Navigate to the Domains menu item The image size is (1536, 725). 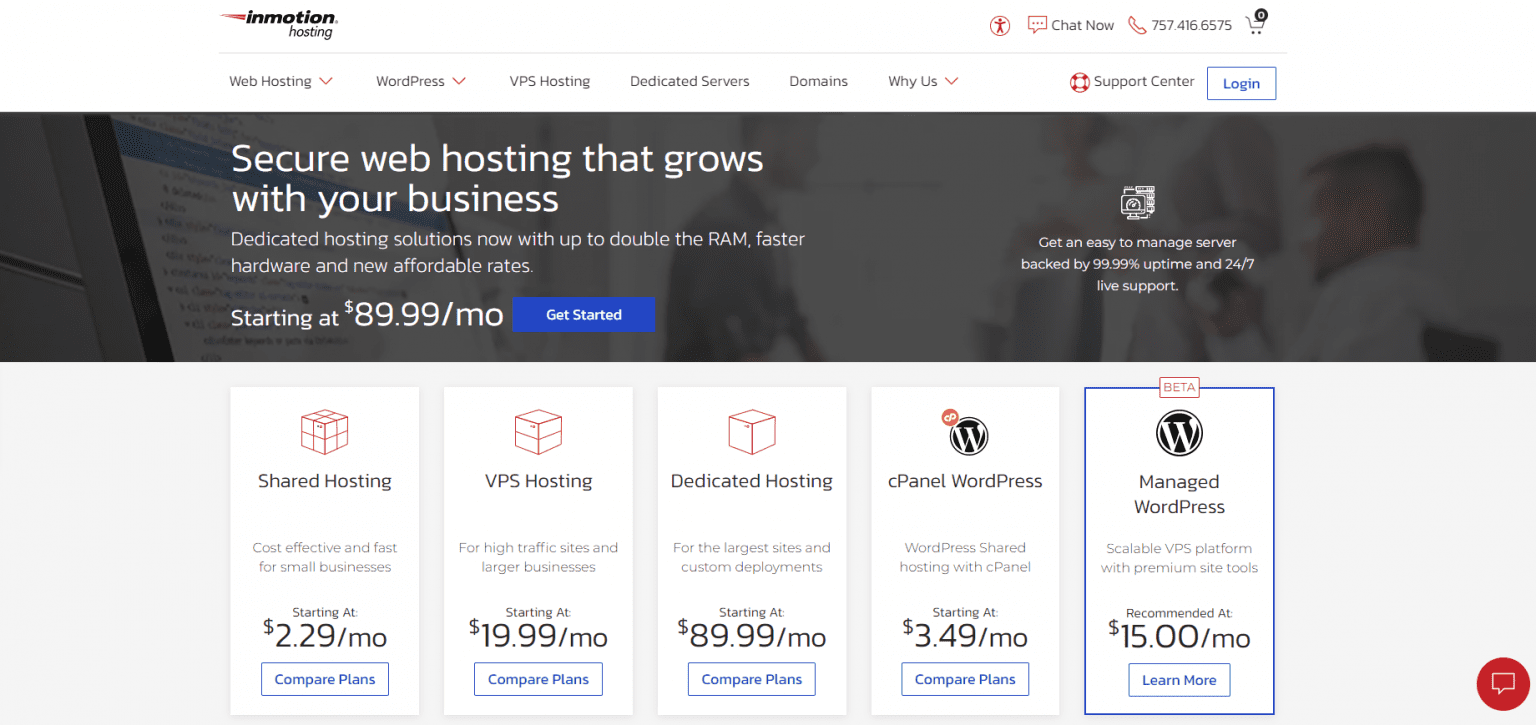click(x=818, y=81)
